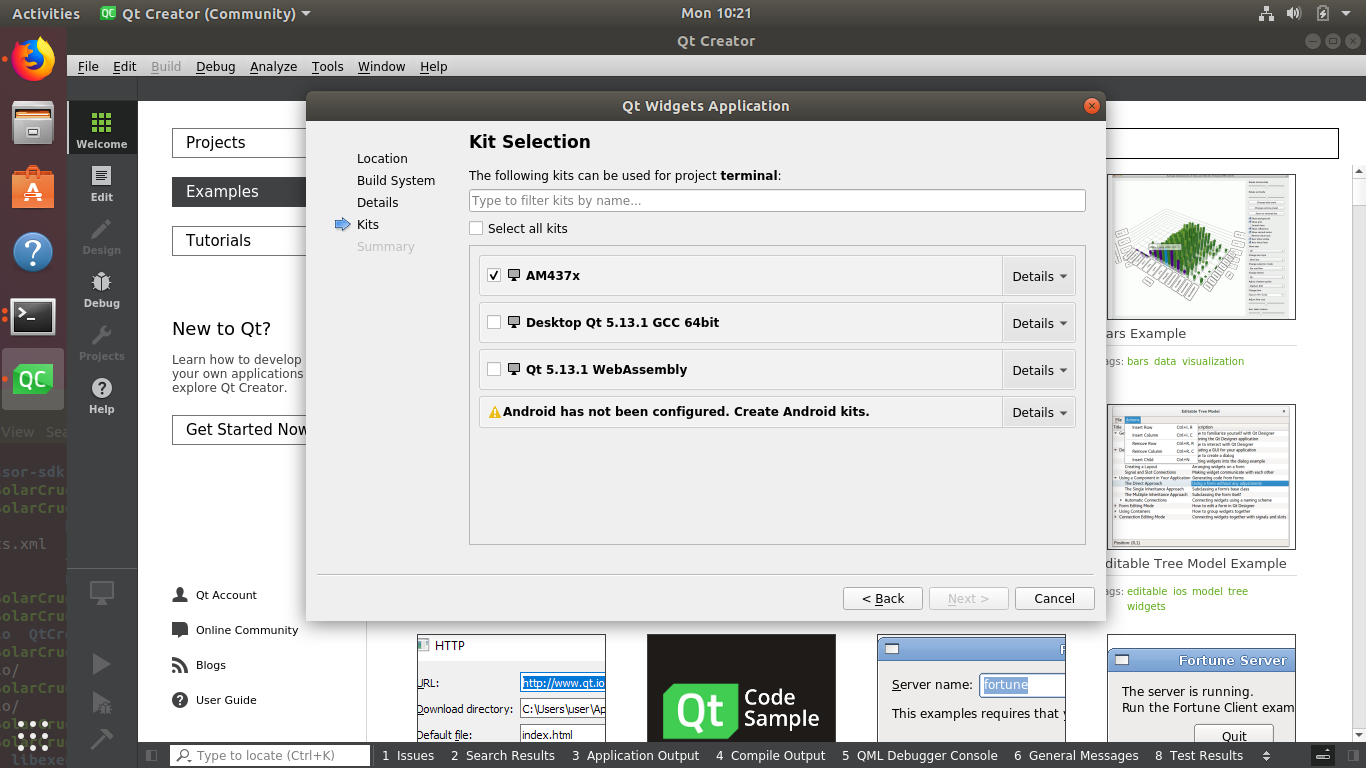Enable the Qt 5.13.1 WebAssembly kit
The height and width of the screenshot is (768, 1366).
494,369
